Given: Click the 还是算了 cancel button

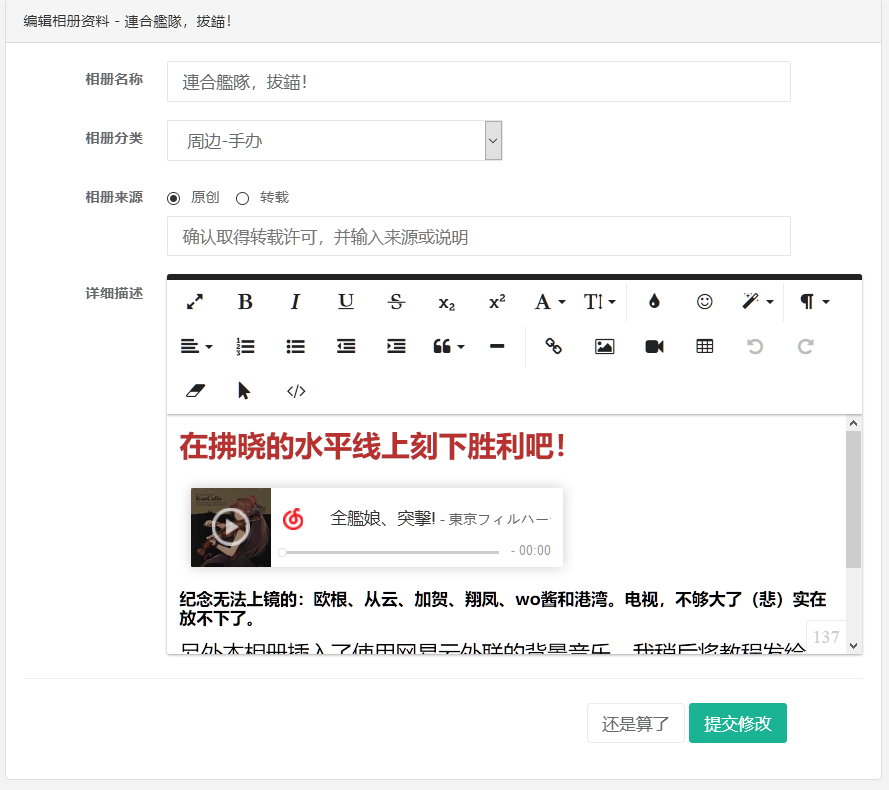Looking at the screenshot, I should pos(635,724).
